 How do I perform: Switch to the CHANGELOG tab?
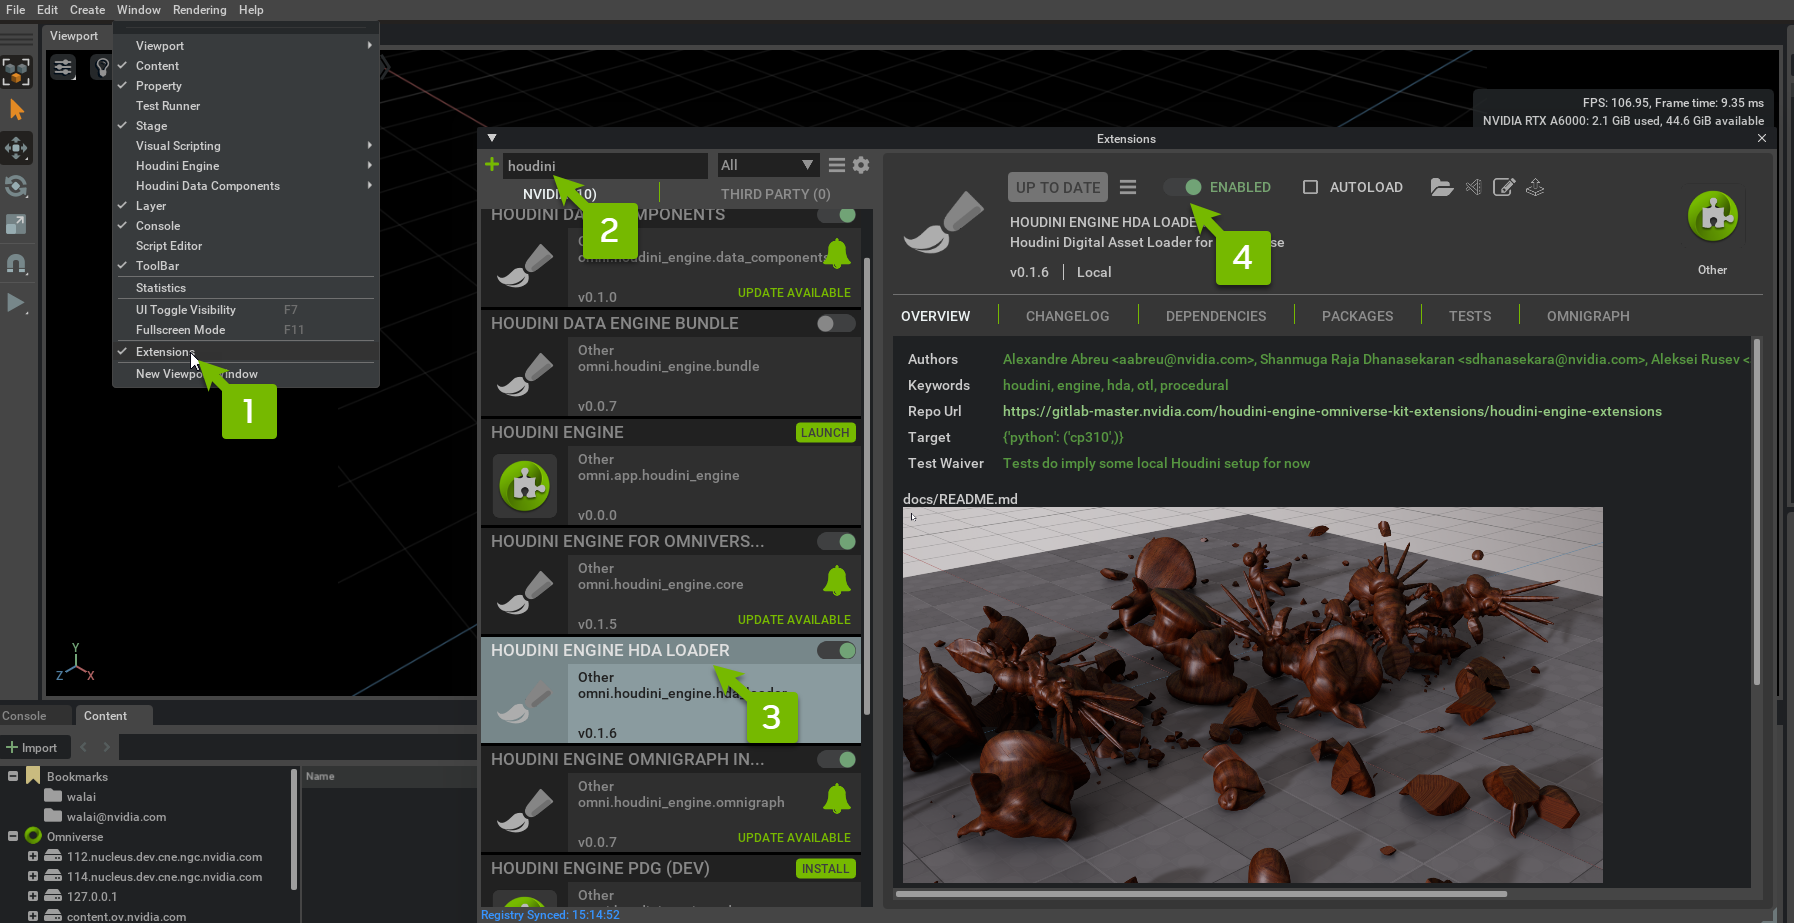[x=1067, y=316]
